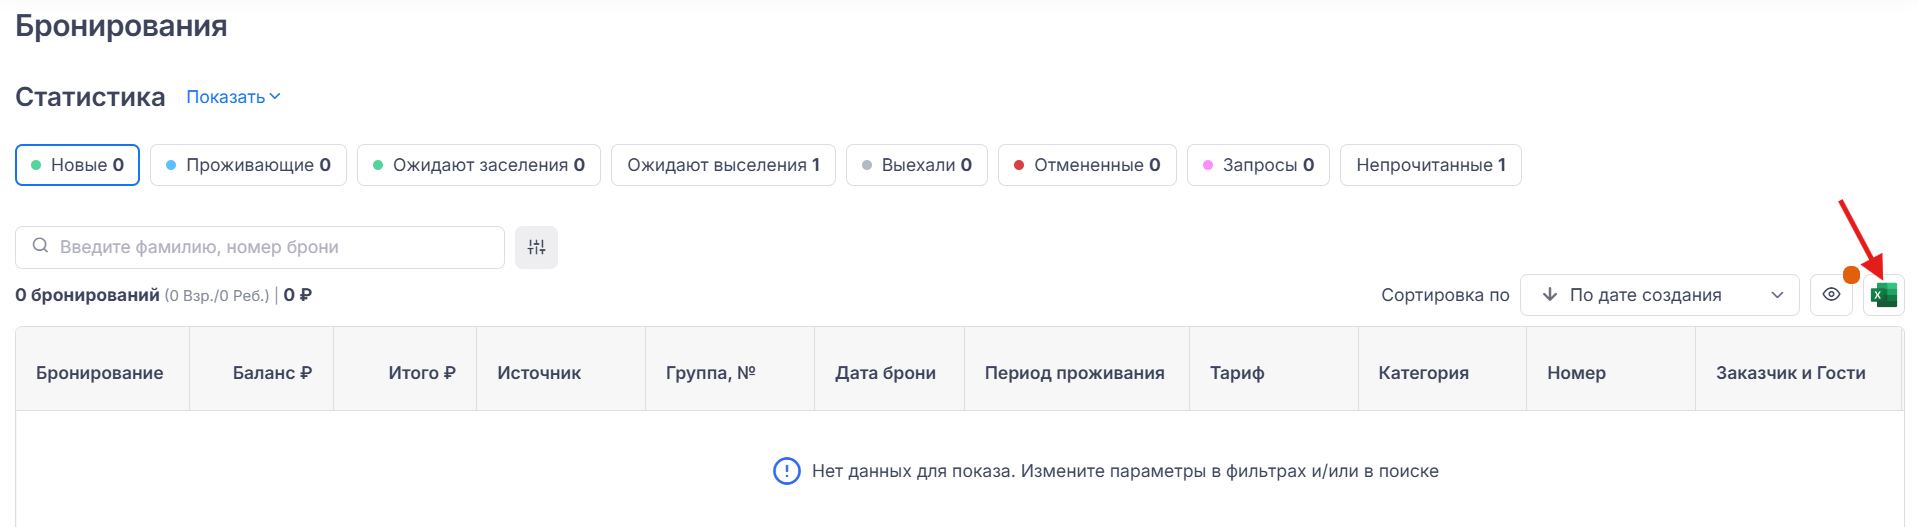Select the Новые status filter

(77, 165)
